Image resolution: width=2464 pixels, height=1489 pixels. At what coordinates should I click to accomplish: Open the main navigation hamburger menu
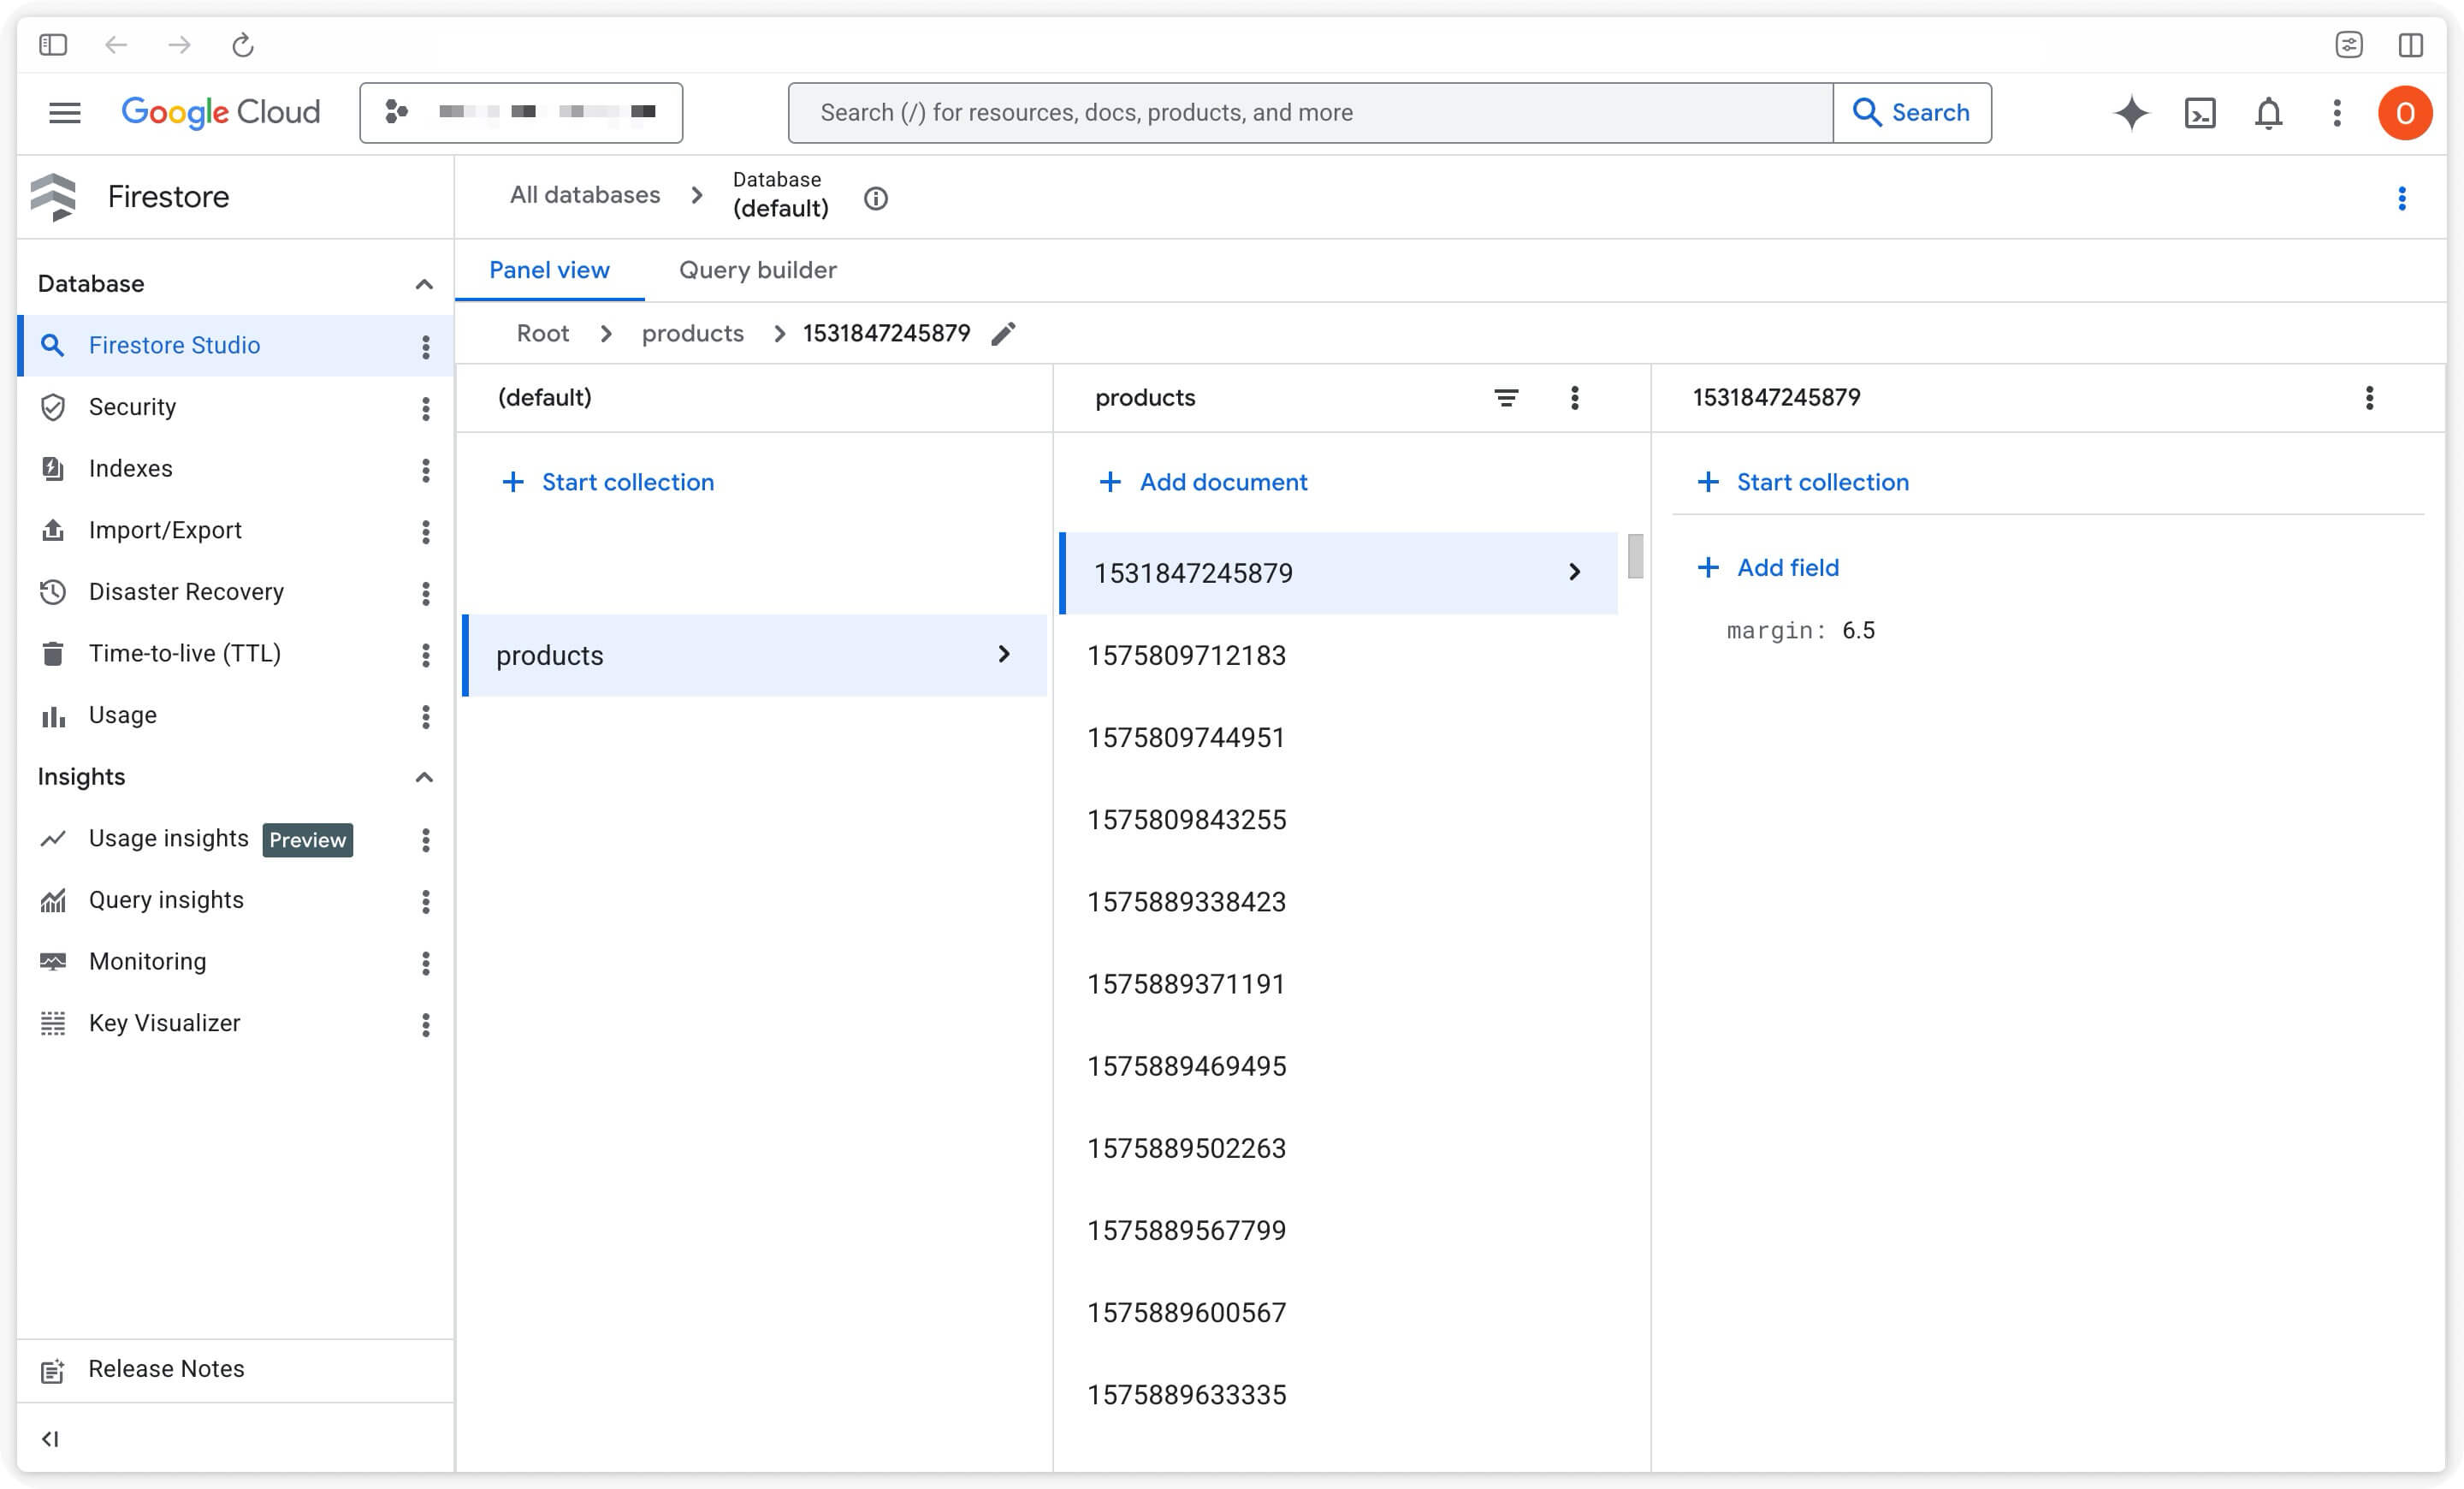[x=65, y=113]
